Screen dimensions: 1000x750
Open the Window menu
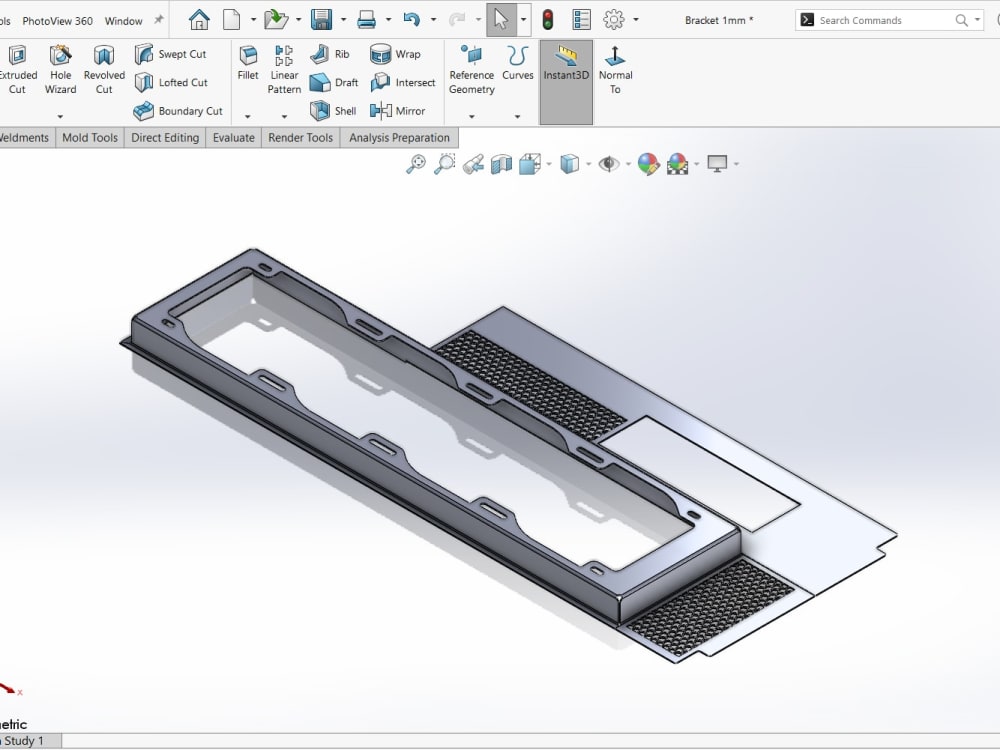point(124,21)
